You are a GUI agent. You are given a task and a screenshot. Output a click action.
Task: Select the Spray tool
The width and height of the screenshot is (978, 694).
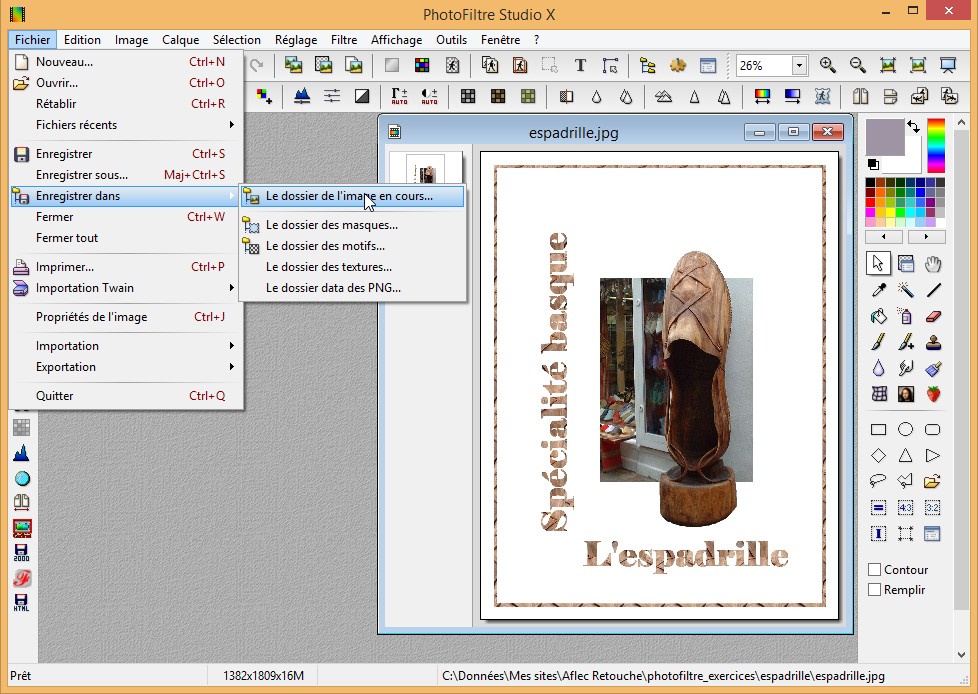[x=906, y=316]
